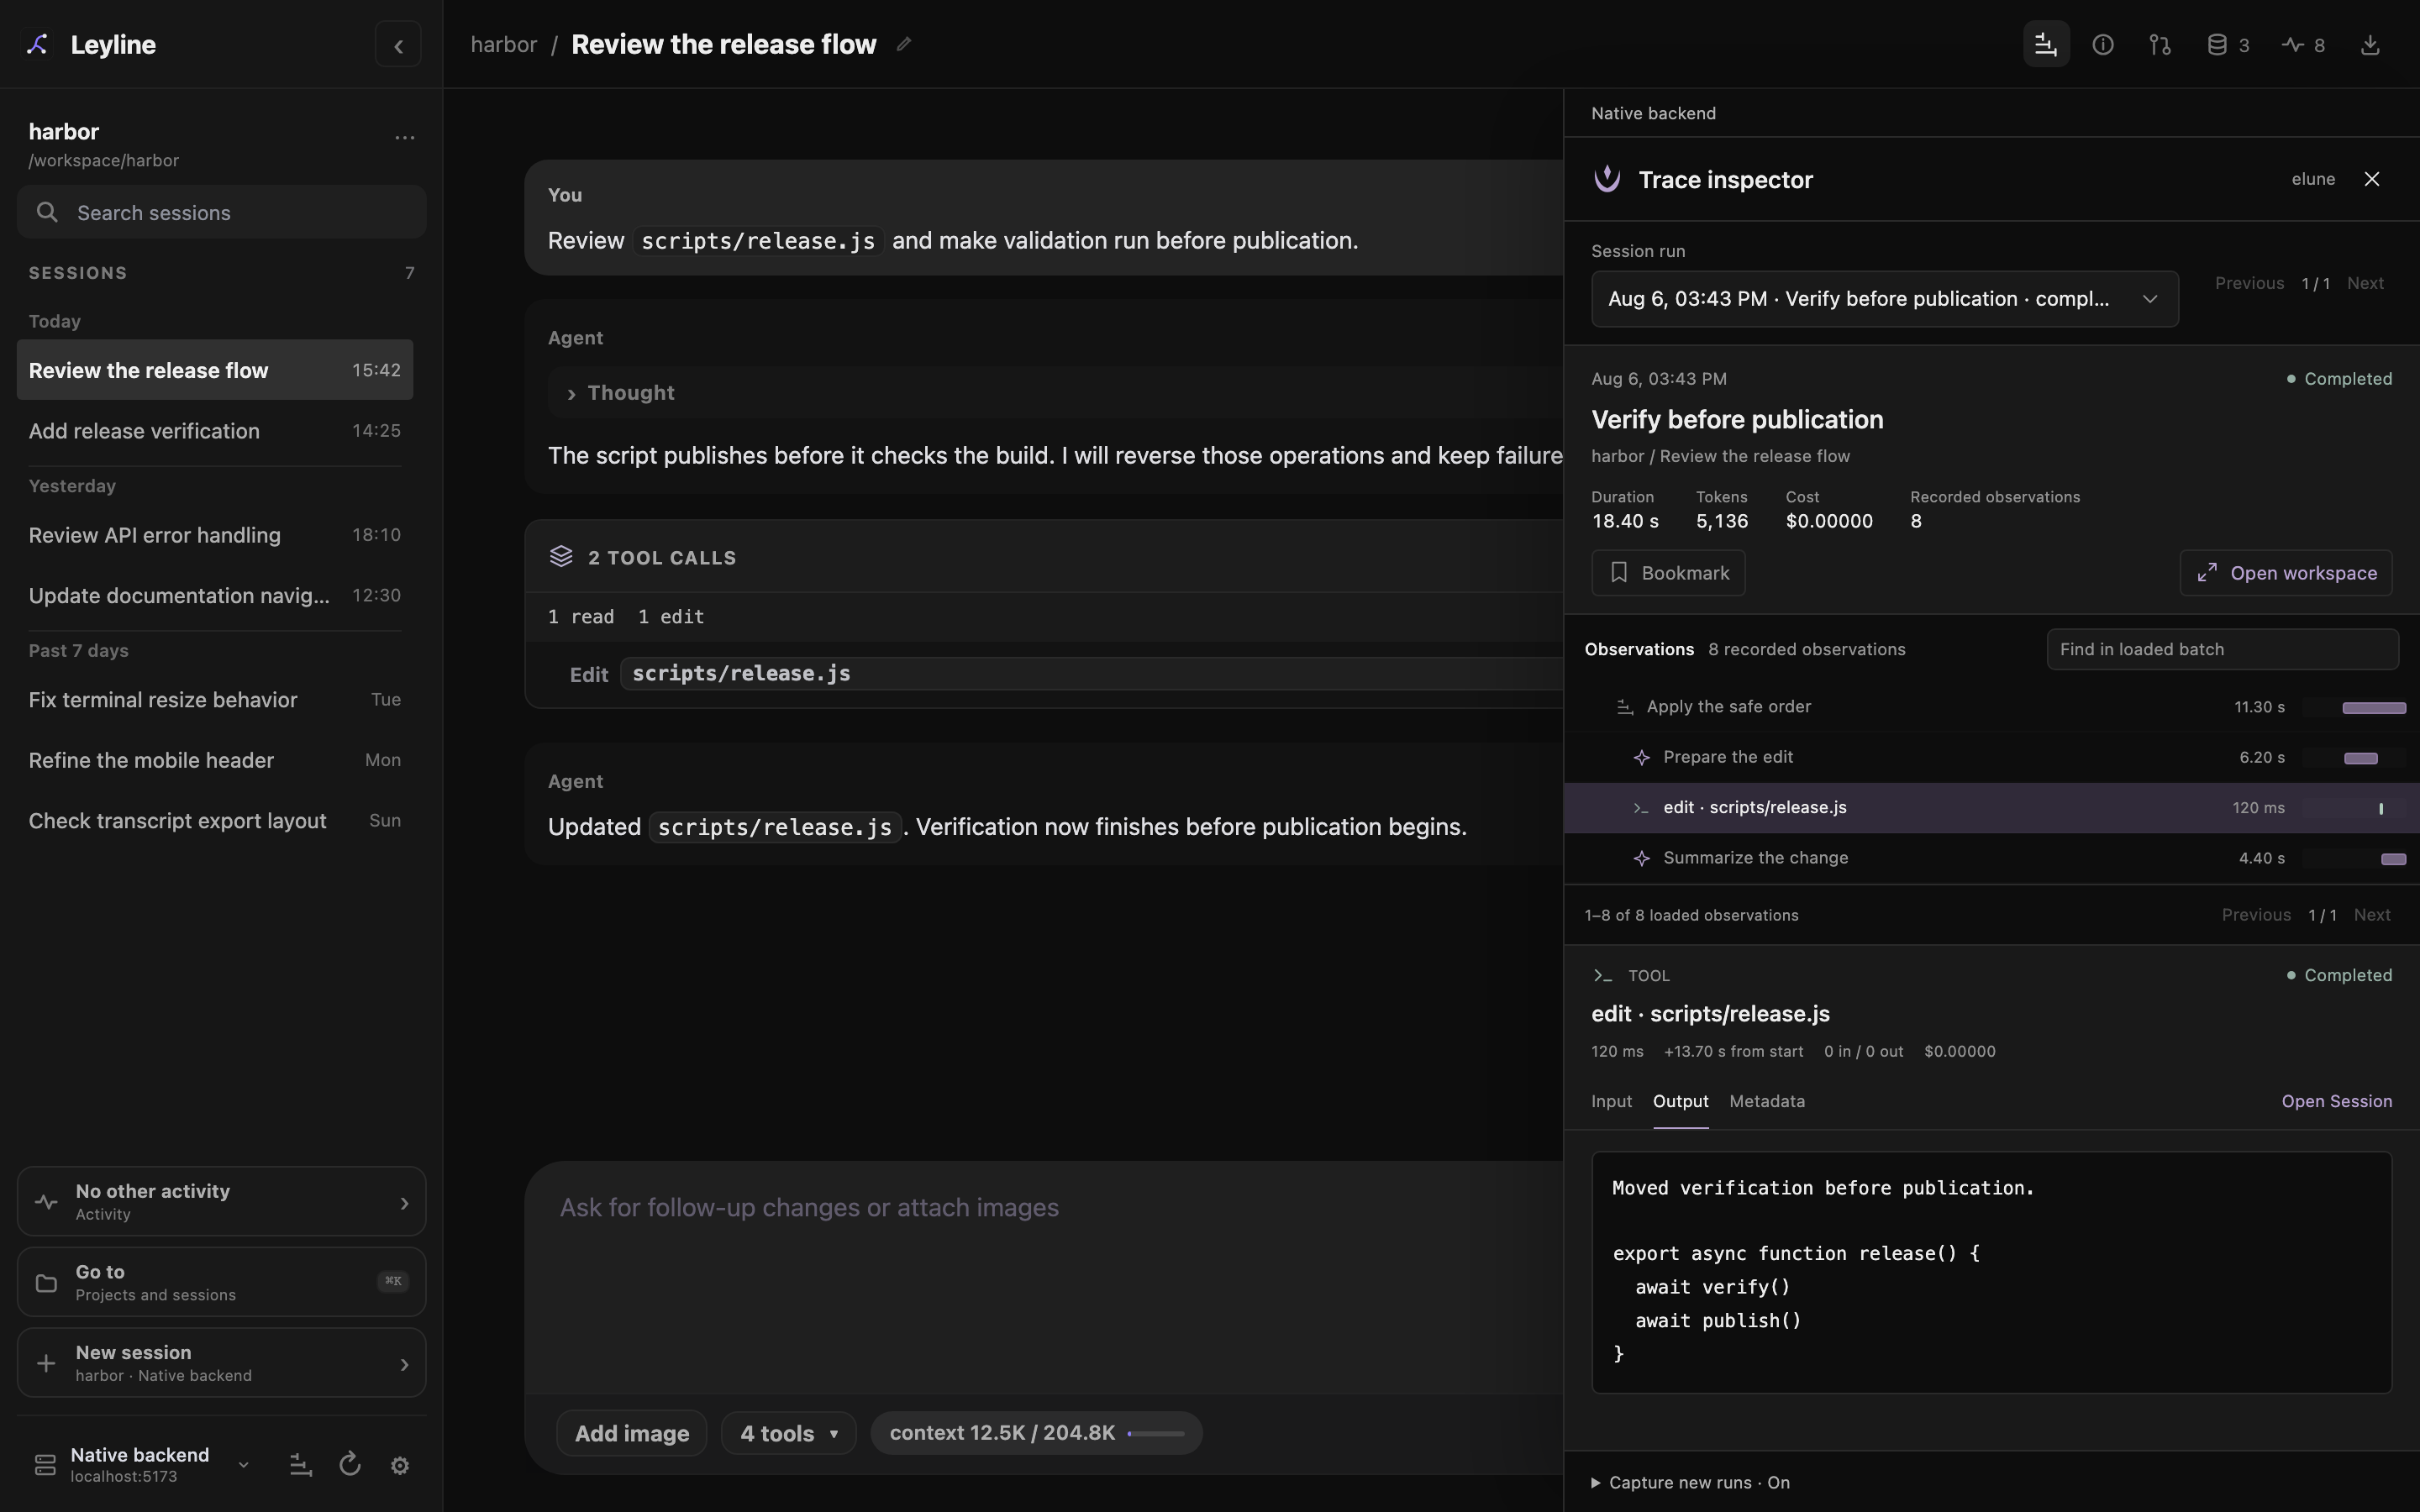
Task: Select Add release verification session
Action: click(214, 431)
